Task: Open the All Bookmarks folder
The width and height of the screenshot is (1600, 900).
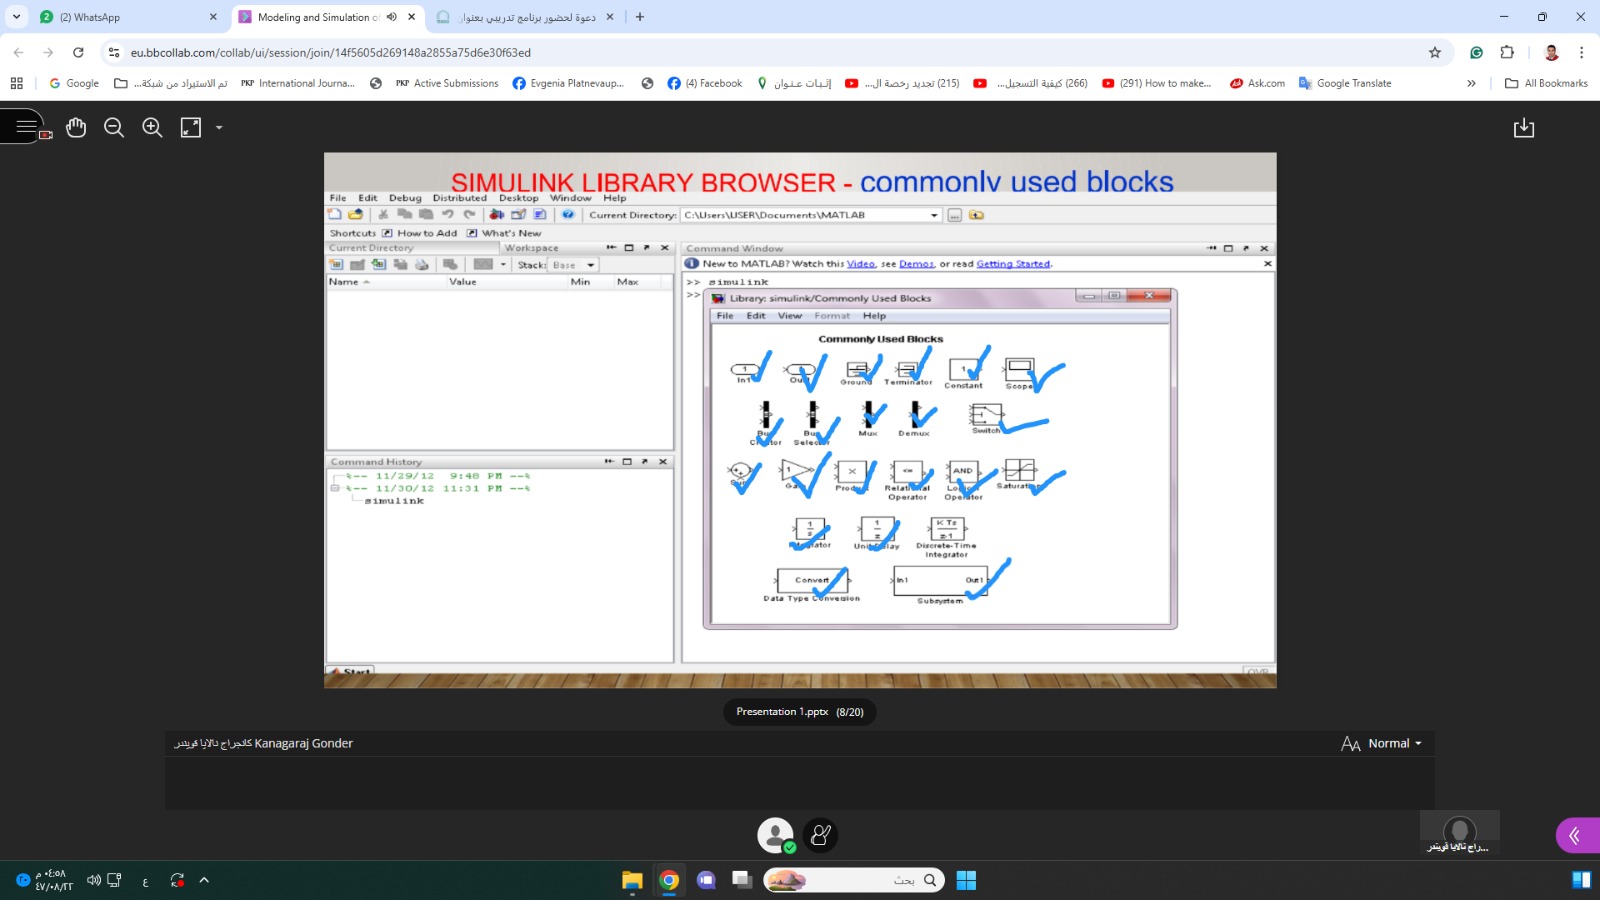Action: (x=1546, y=83)
